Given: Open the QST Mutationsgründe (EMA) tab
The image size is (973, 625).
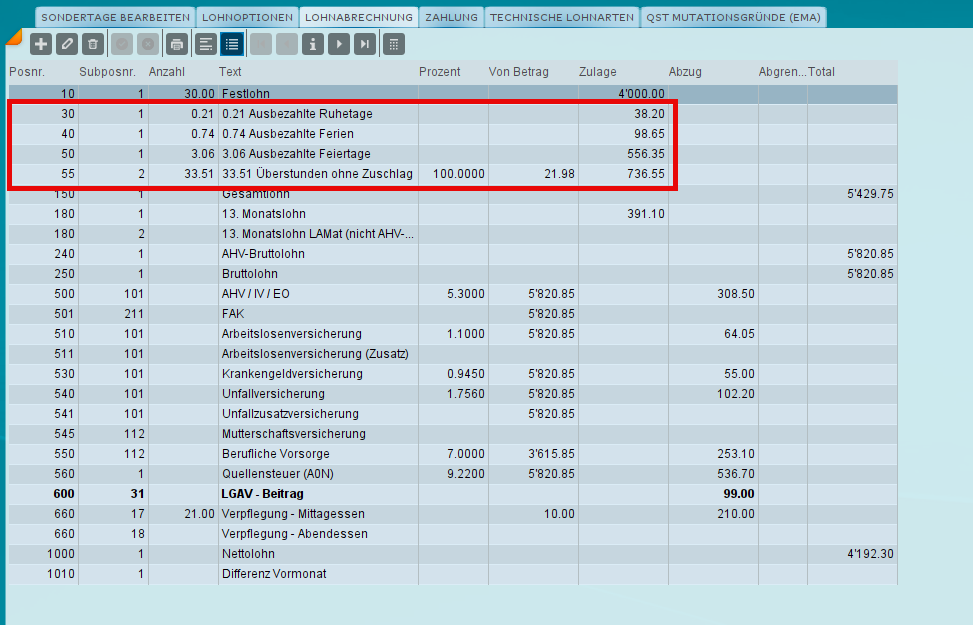Looking at the screenshot, I should (733, 17).
